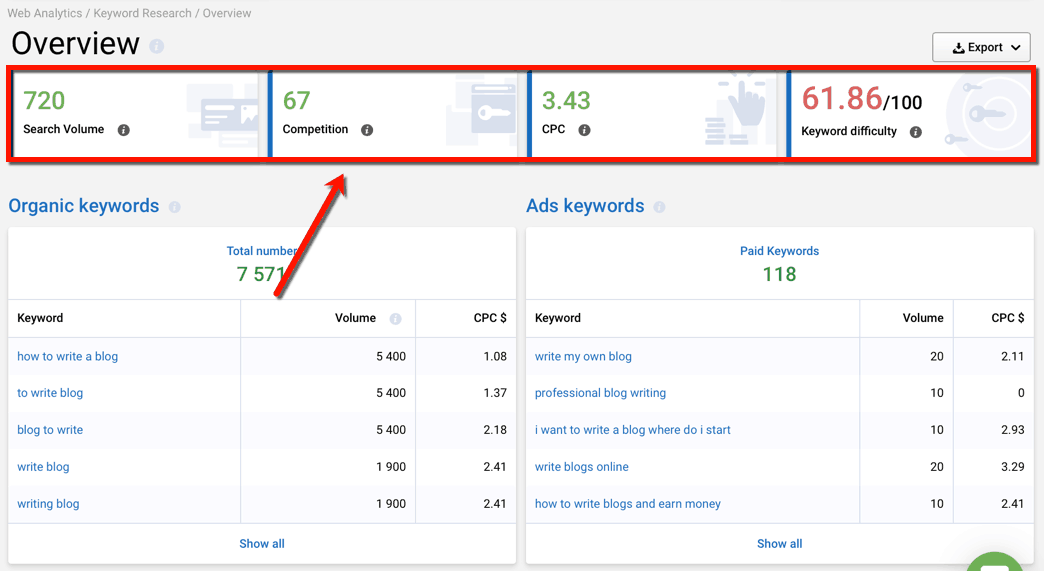Image resolution: width=1044 pixels, height=571 pixels.
Task: Click the Ads keywords info icon
Action: pyautogui.click(x=659, y=207)
